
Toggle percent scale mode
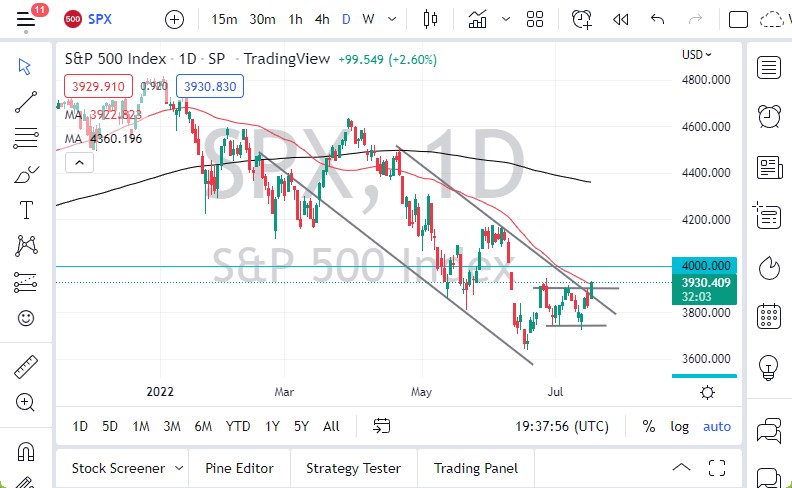(x=649, y=426)
